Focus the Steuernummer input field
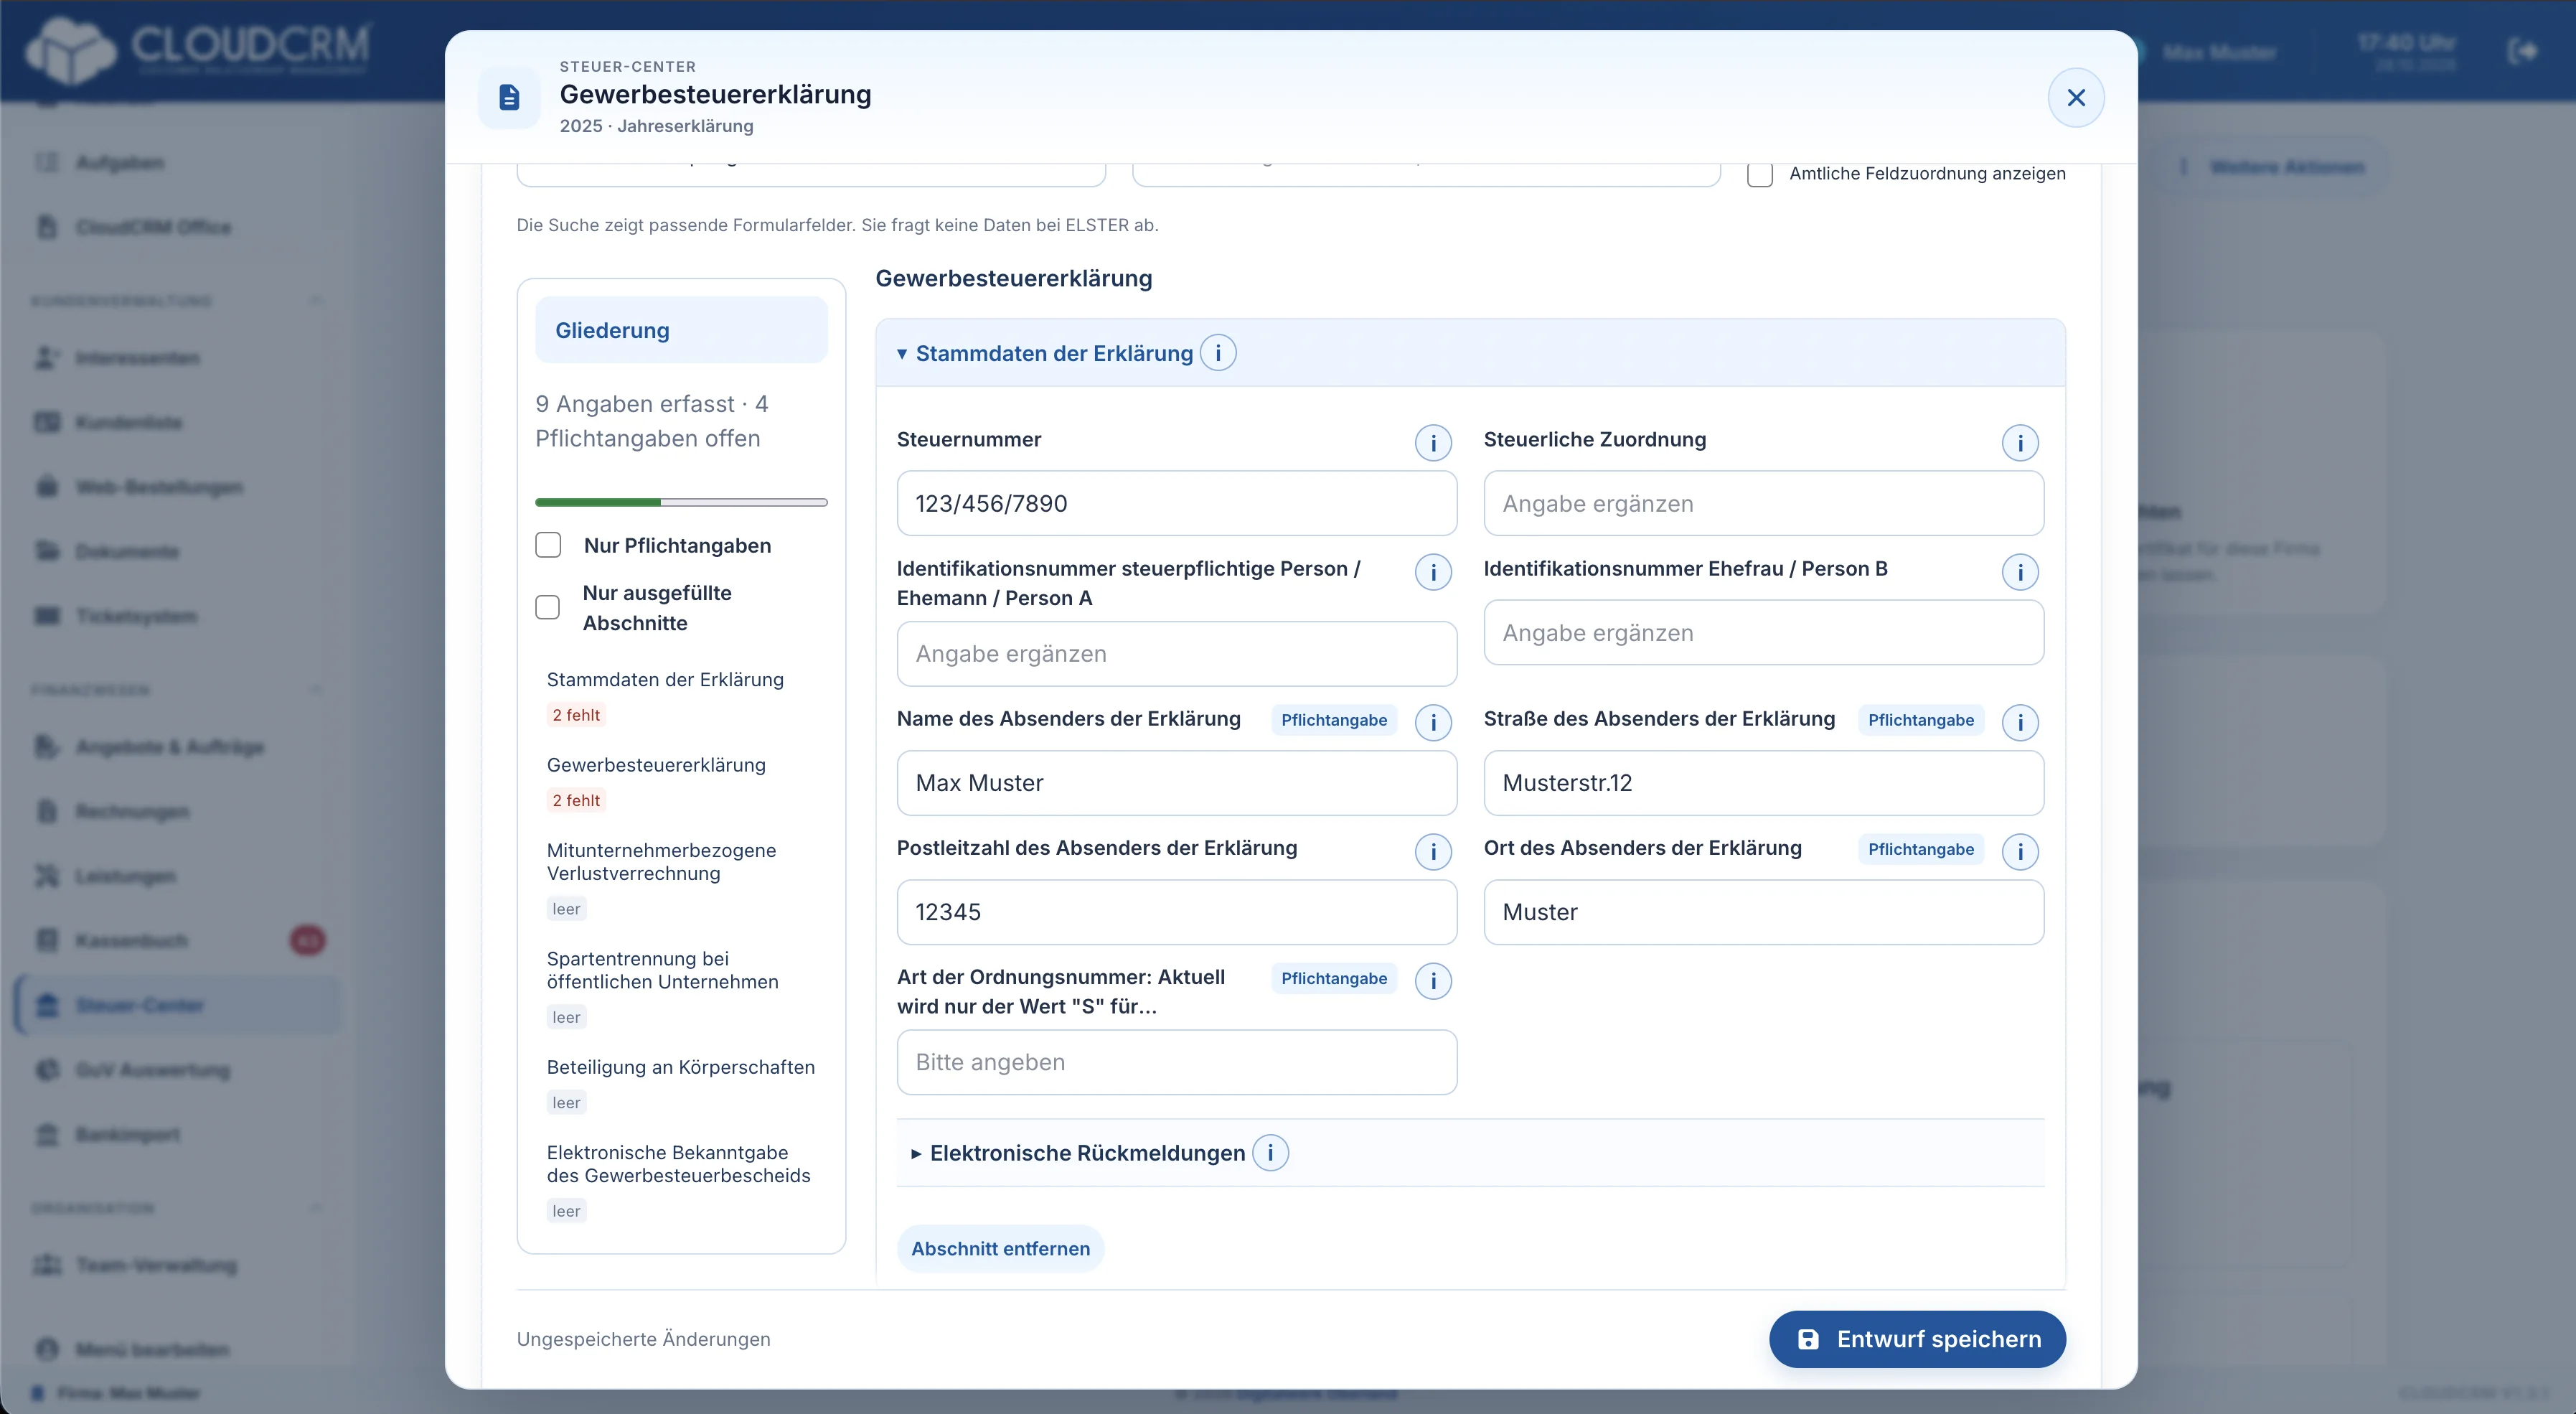2576x1414 pixels. pyautogui.click(x=1176, y=503)
